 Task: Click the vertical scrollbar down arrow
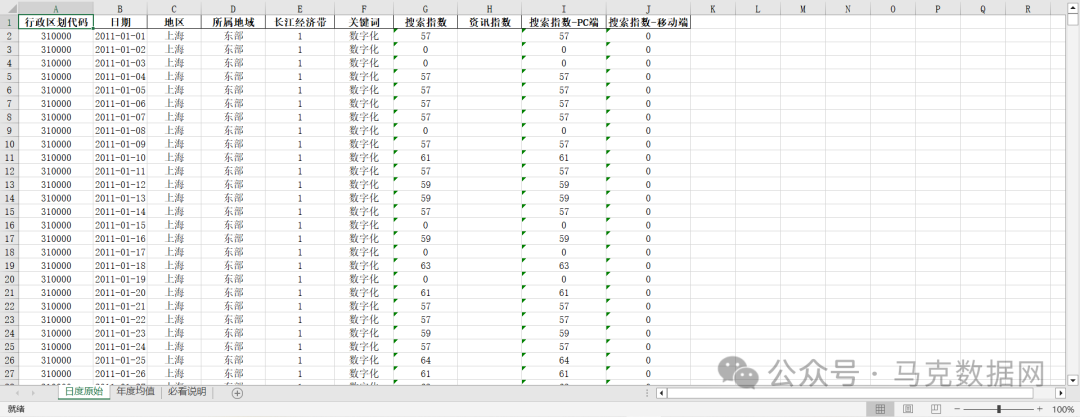pyautogui.click(x=1073, y=380)
